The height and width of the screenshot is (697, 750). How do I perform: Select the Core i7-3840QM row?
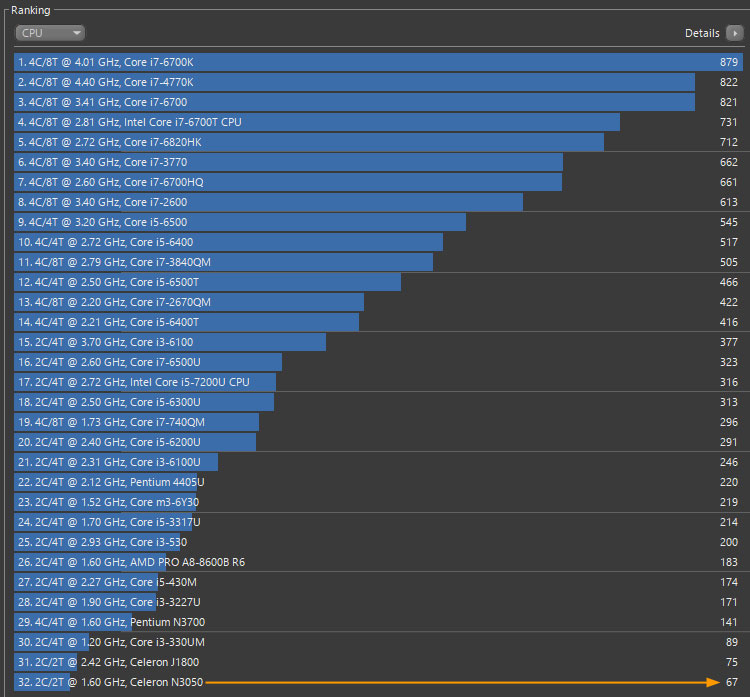click(378, 262)
